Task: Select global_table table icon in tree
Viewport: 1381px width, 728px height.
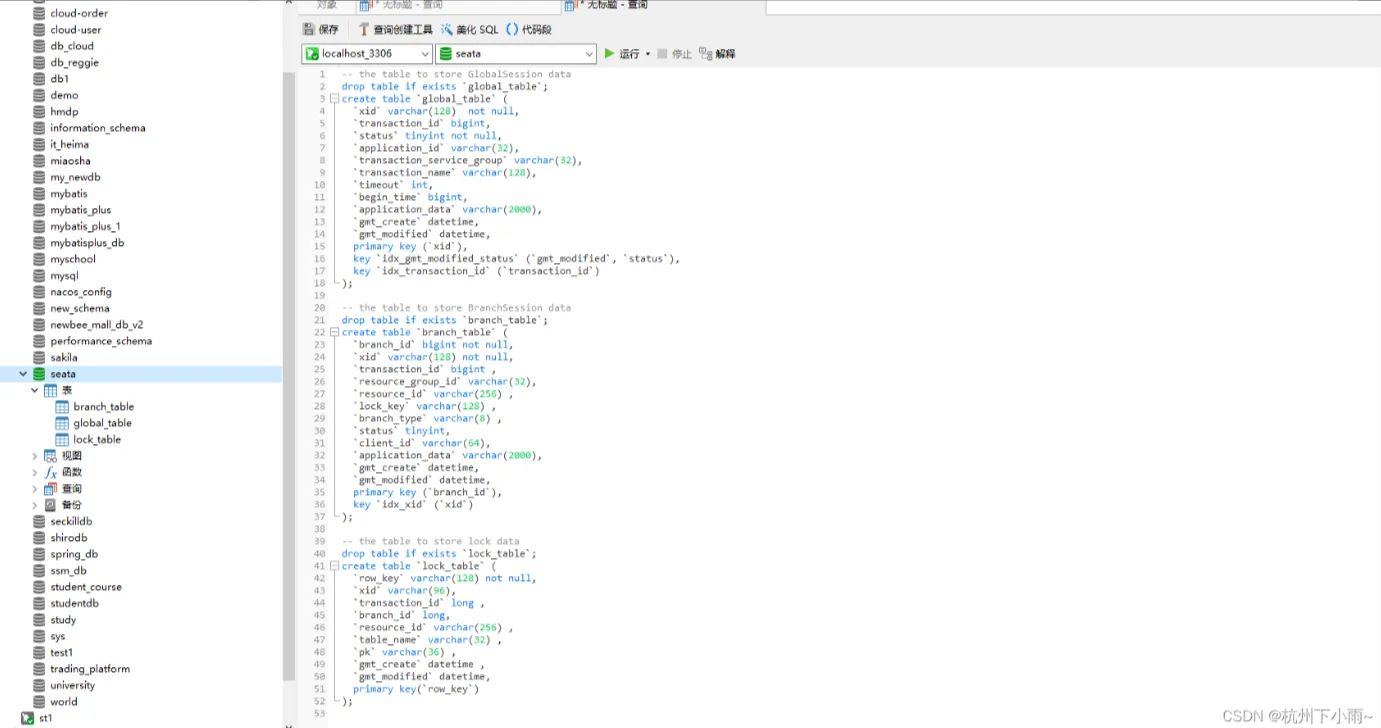Action: point(62,423)
